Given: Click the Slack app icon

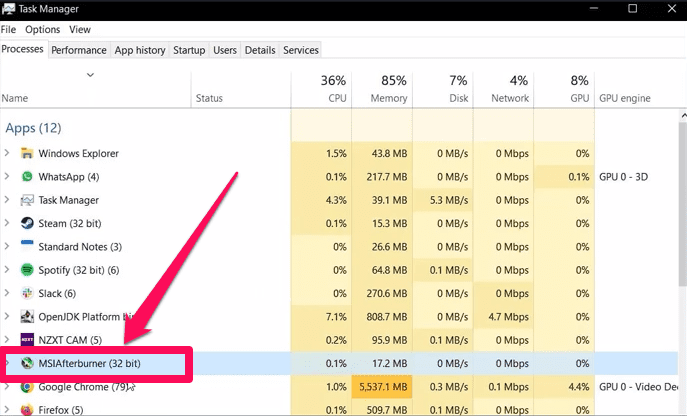Looking at the screenshot, I should [27, 293].
